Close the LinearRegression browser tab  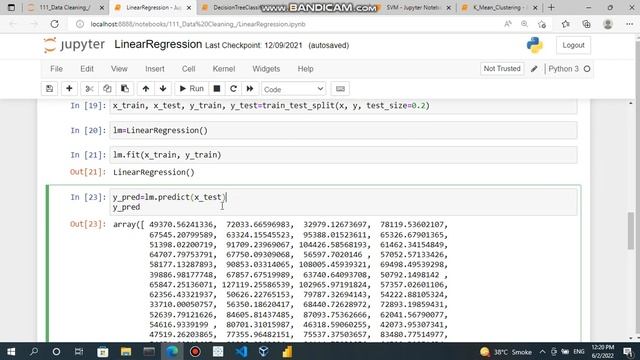[189, 8]
